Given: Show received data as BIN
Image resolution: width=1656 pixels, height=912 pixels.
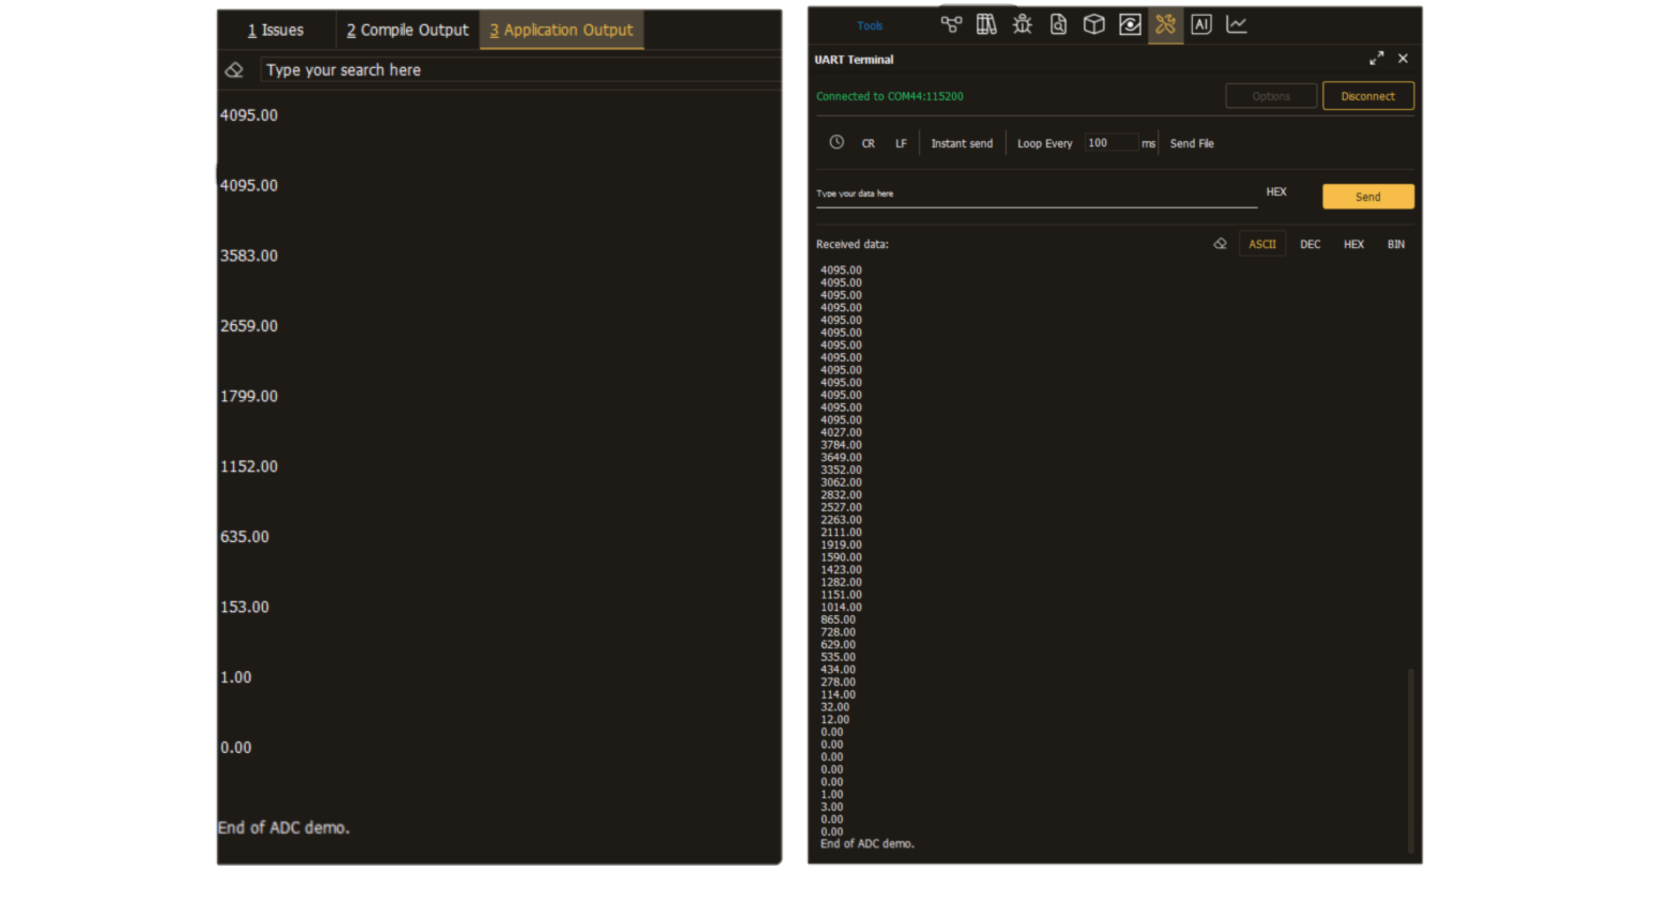Looking at the screenshot, I should (x=1396, y=244).
